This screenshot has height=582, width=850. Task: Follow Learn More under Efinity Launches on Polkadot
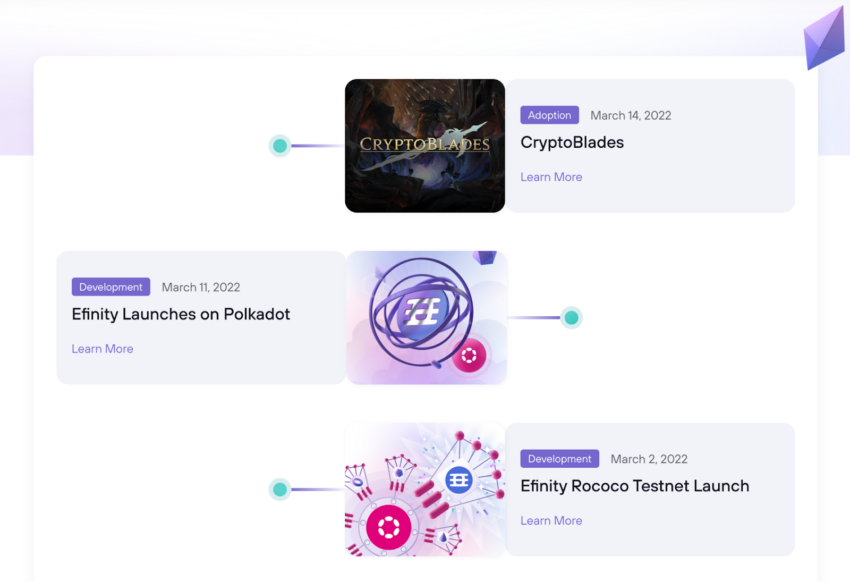coord(102,349)
